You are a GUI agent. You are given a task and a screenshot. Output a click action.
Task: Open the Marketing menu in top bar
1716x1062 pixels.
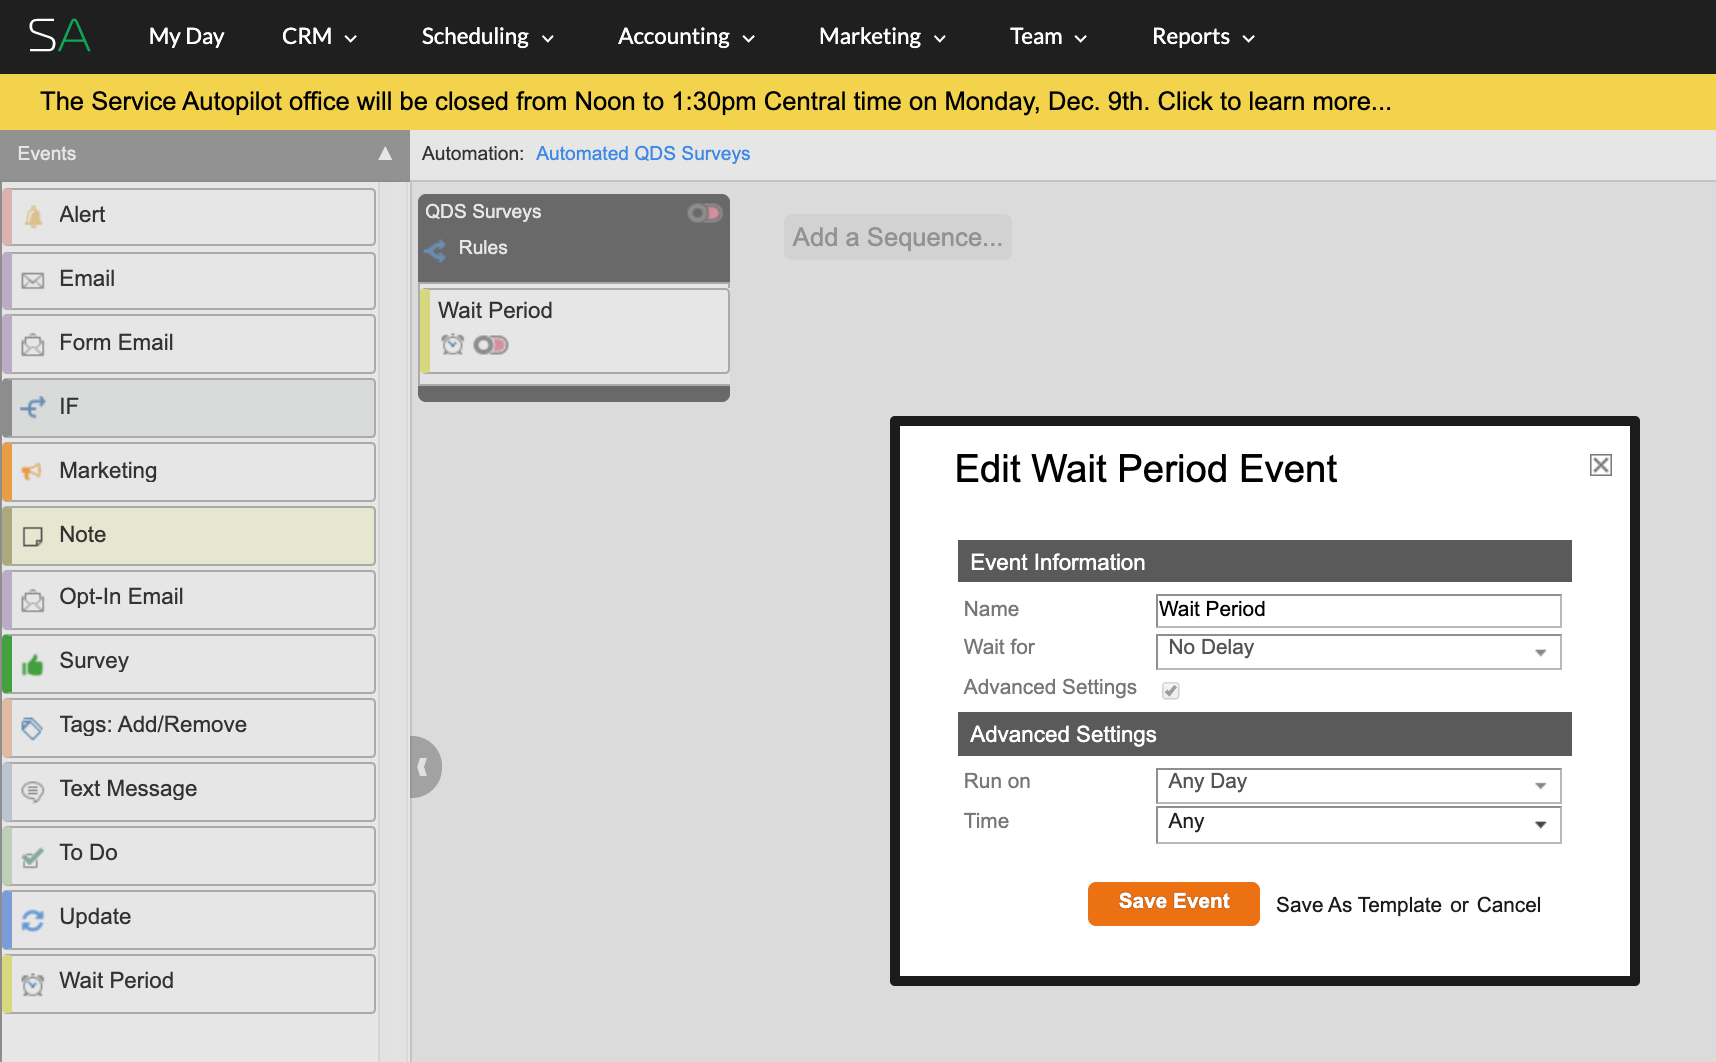(882, 36)
